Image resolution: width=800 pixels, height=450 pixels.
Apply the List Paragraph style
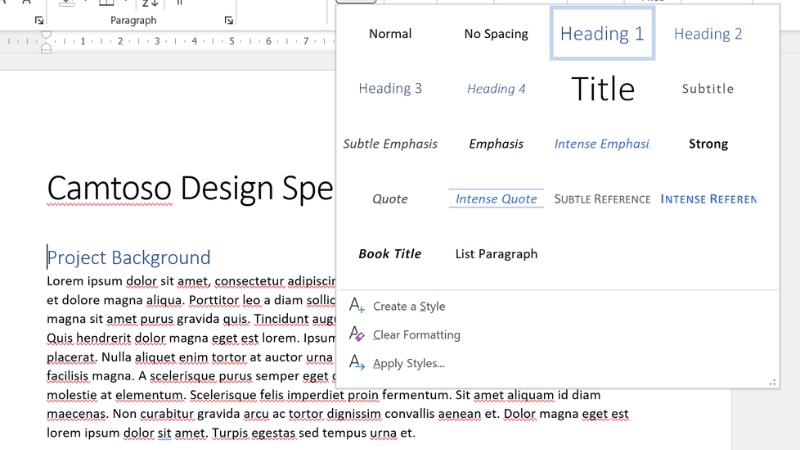coord(496,254)
